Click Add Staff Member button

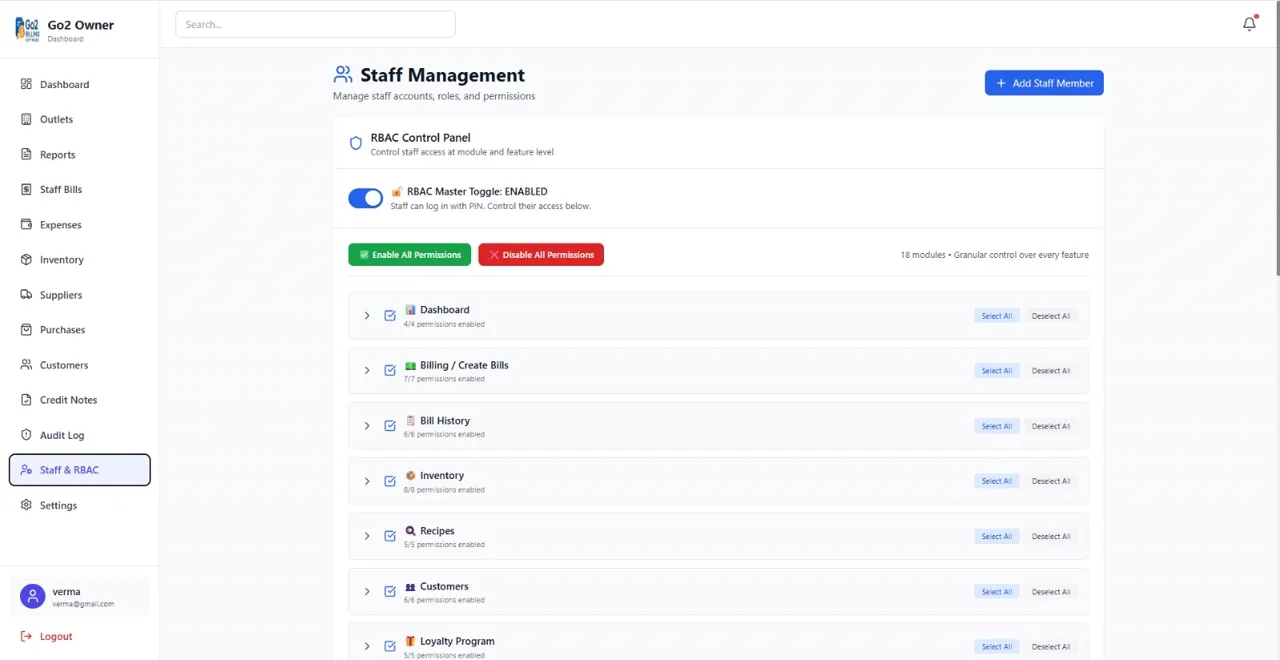coord(1044,83)
